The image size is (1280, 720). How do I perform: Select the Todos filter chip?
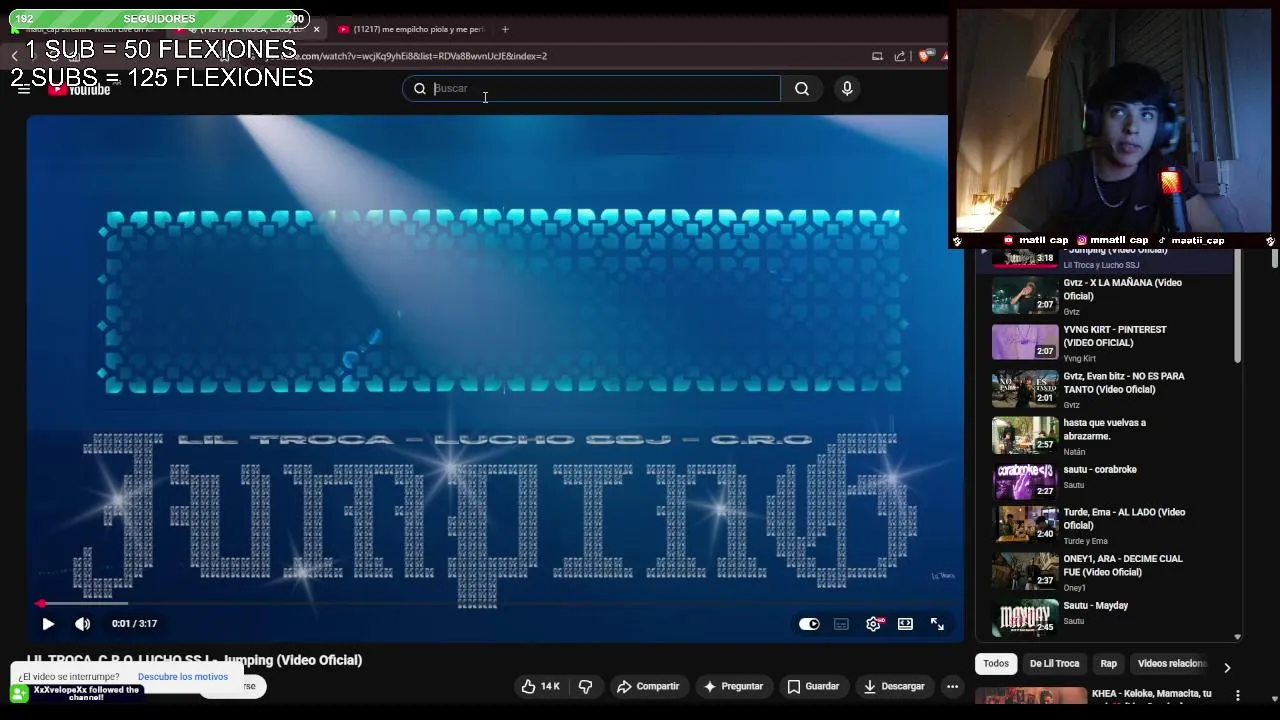point(996,664)
